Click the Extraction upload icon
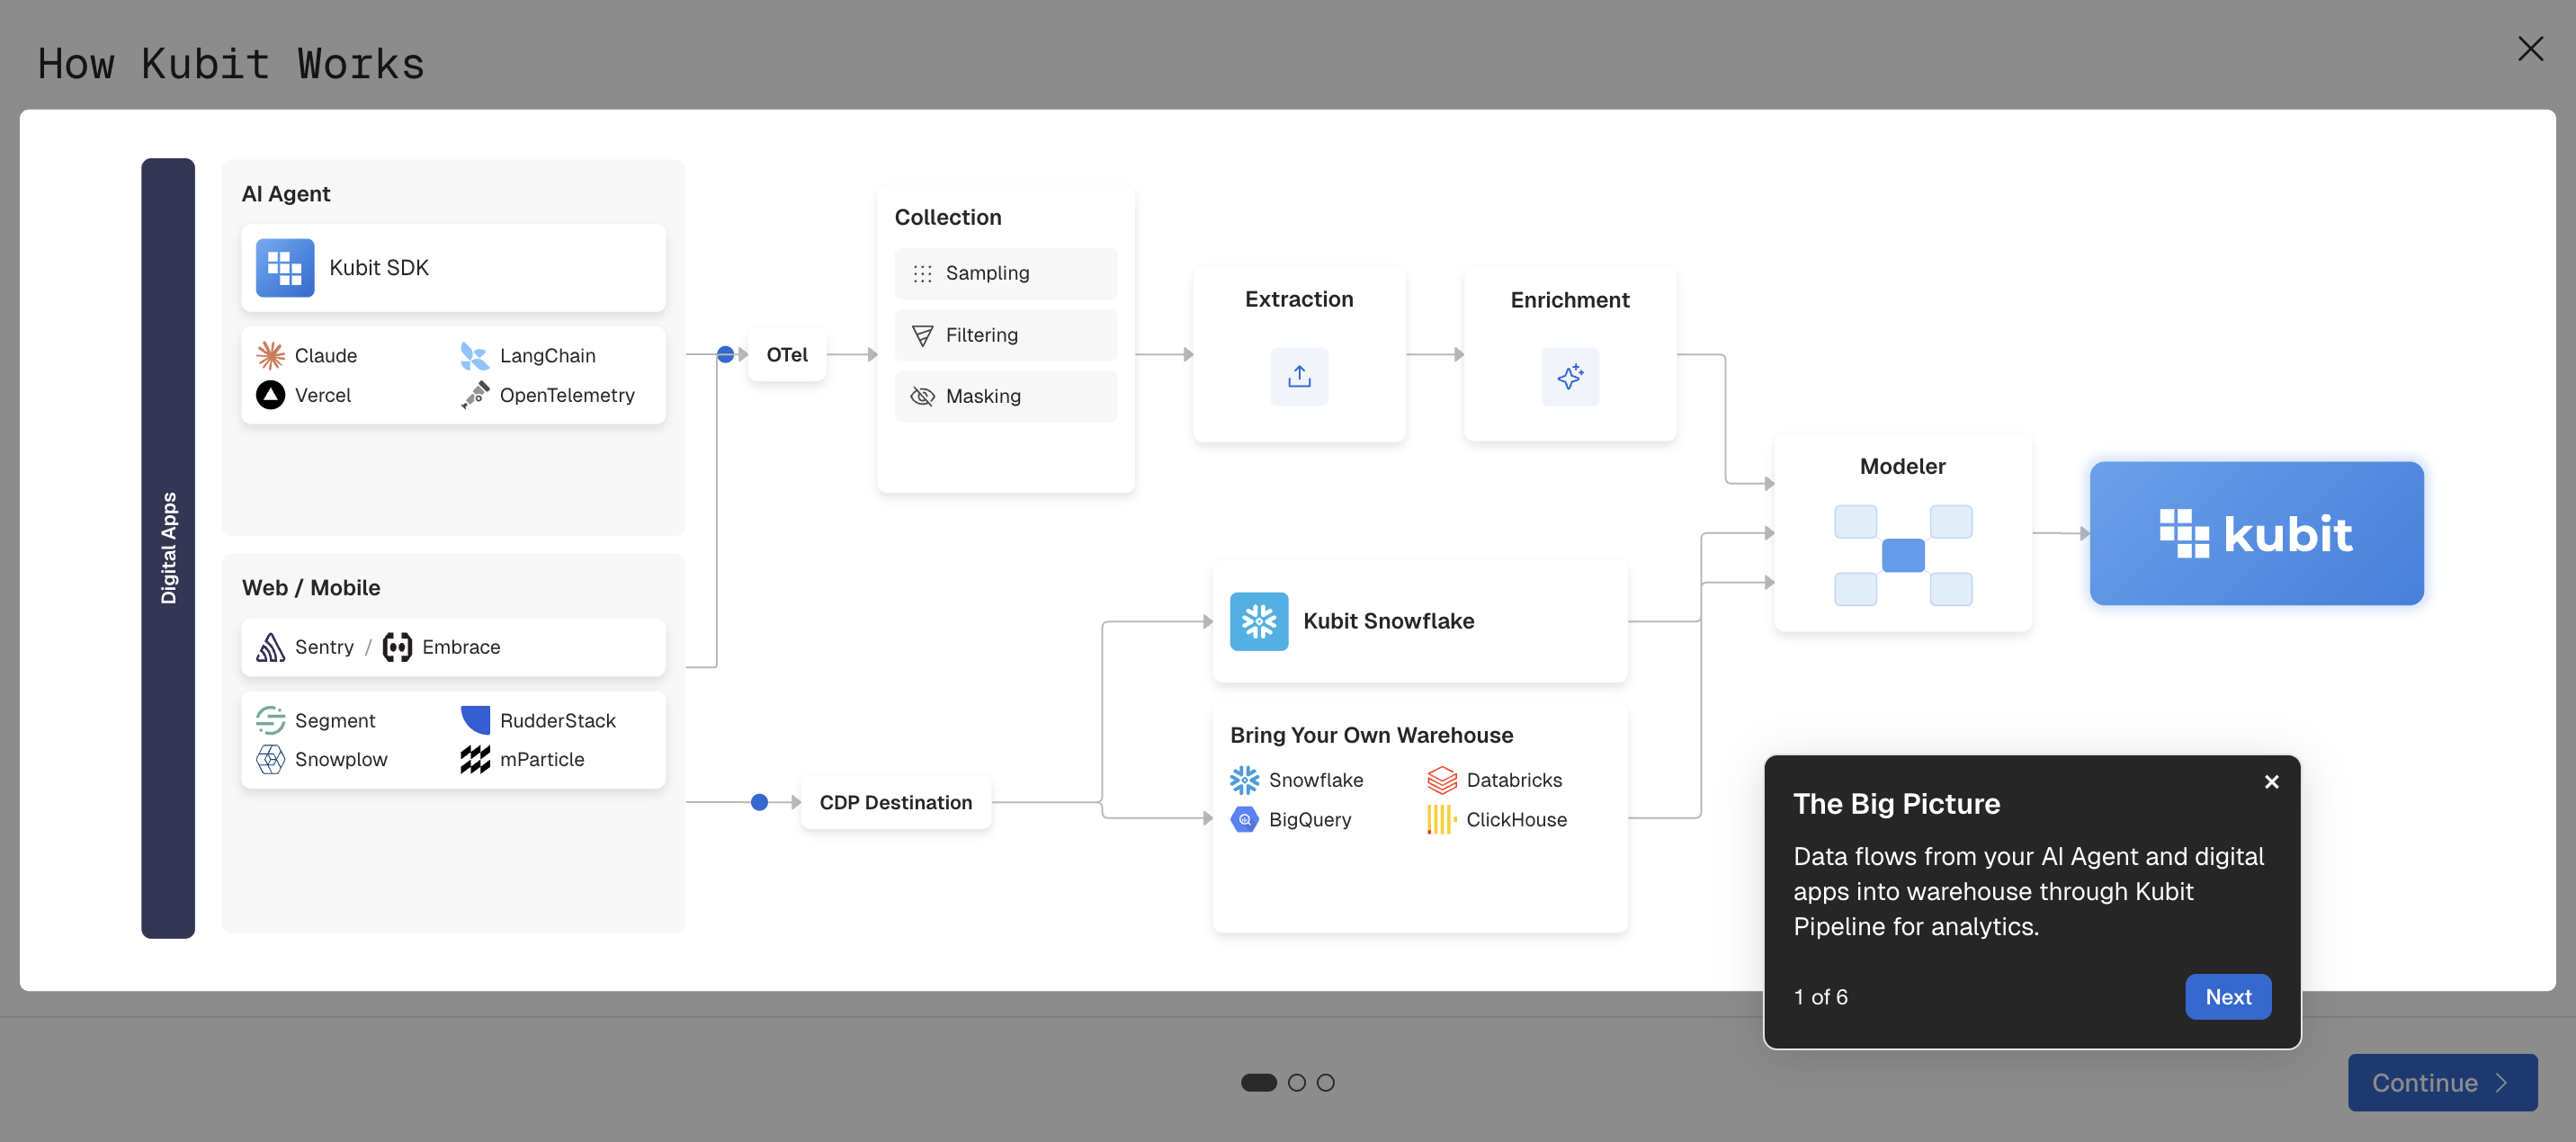2576x1142 pixels. click(x=1299, y=376)
